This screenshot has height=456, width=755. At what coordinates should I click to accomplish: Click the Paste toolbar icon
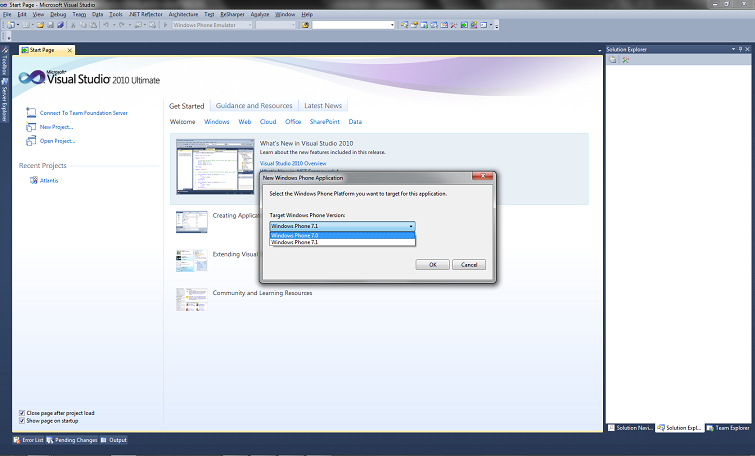click(x=93, y=25)
